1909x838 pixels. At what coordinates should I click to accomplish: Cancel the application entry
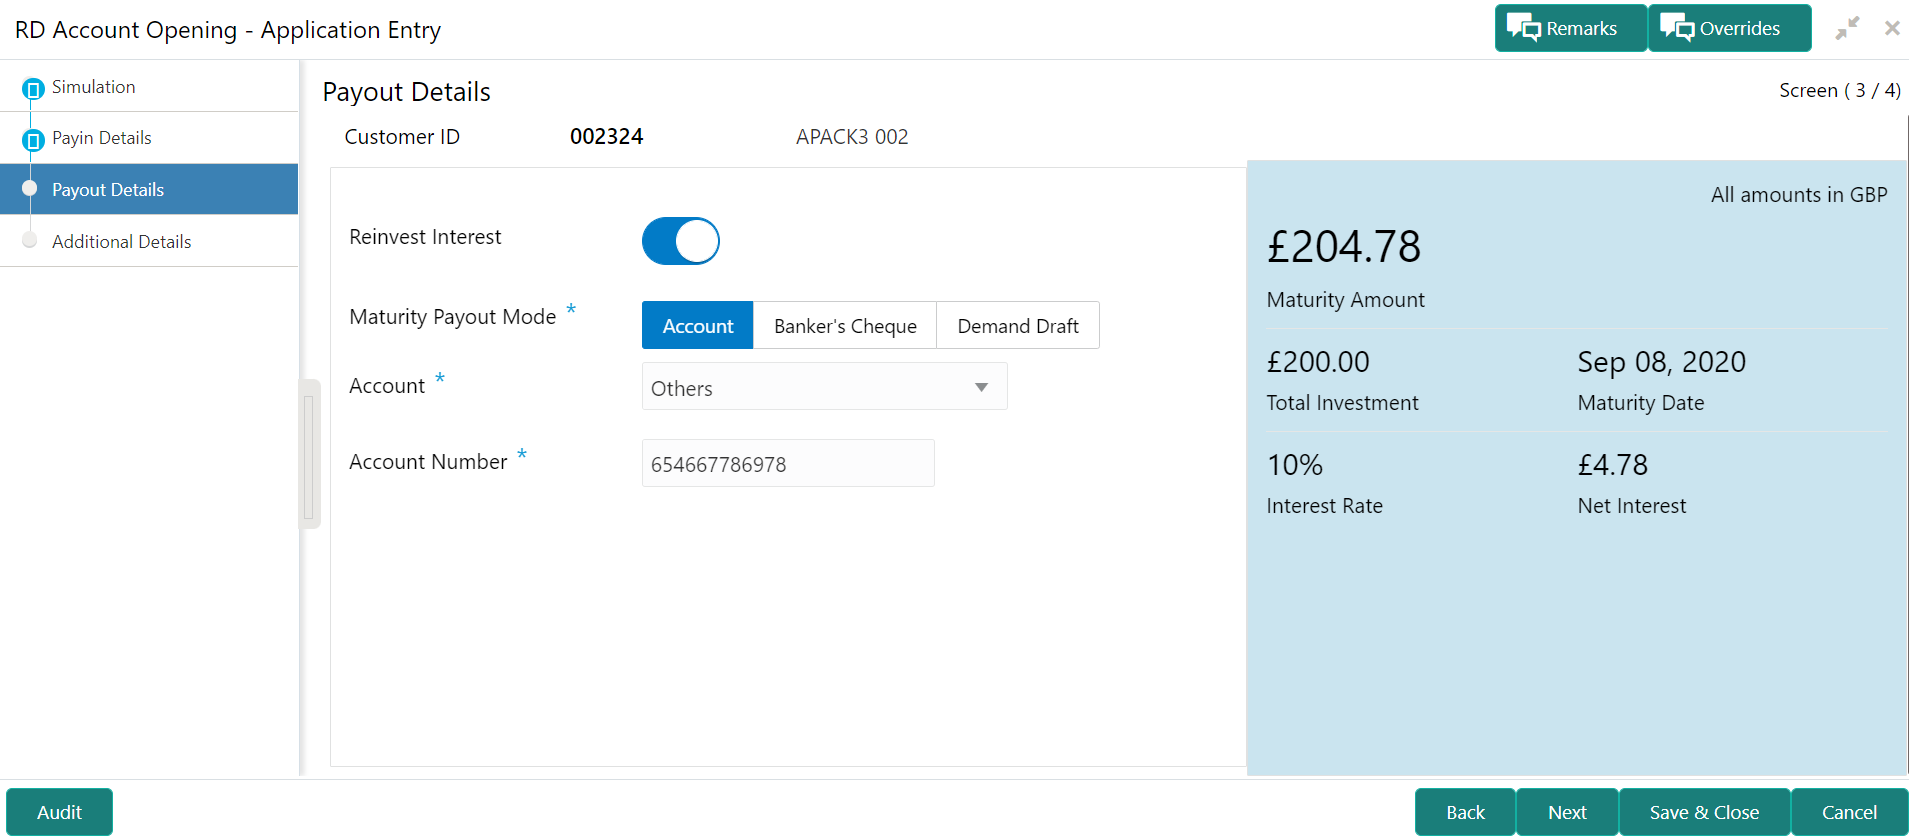coord(1849,812)
